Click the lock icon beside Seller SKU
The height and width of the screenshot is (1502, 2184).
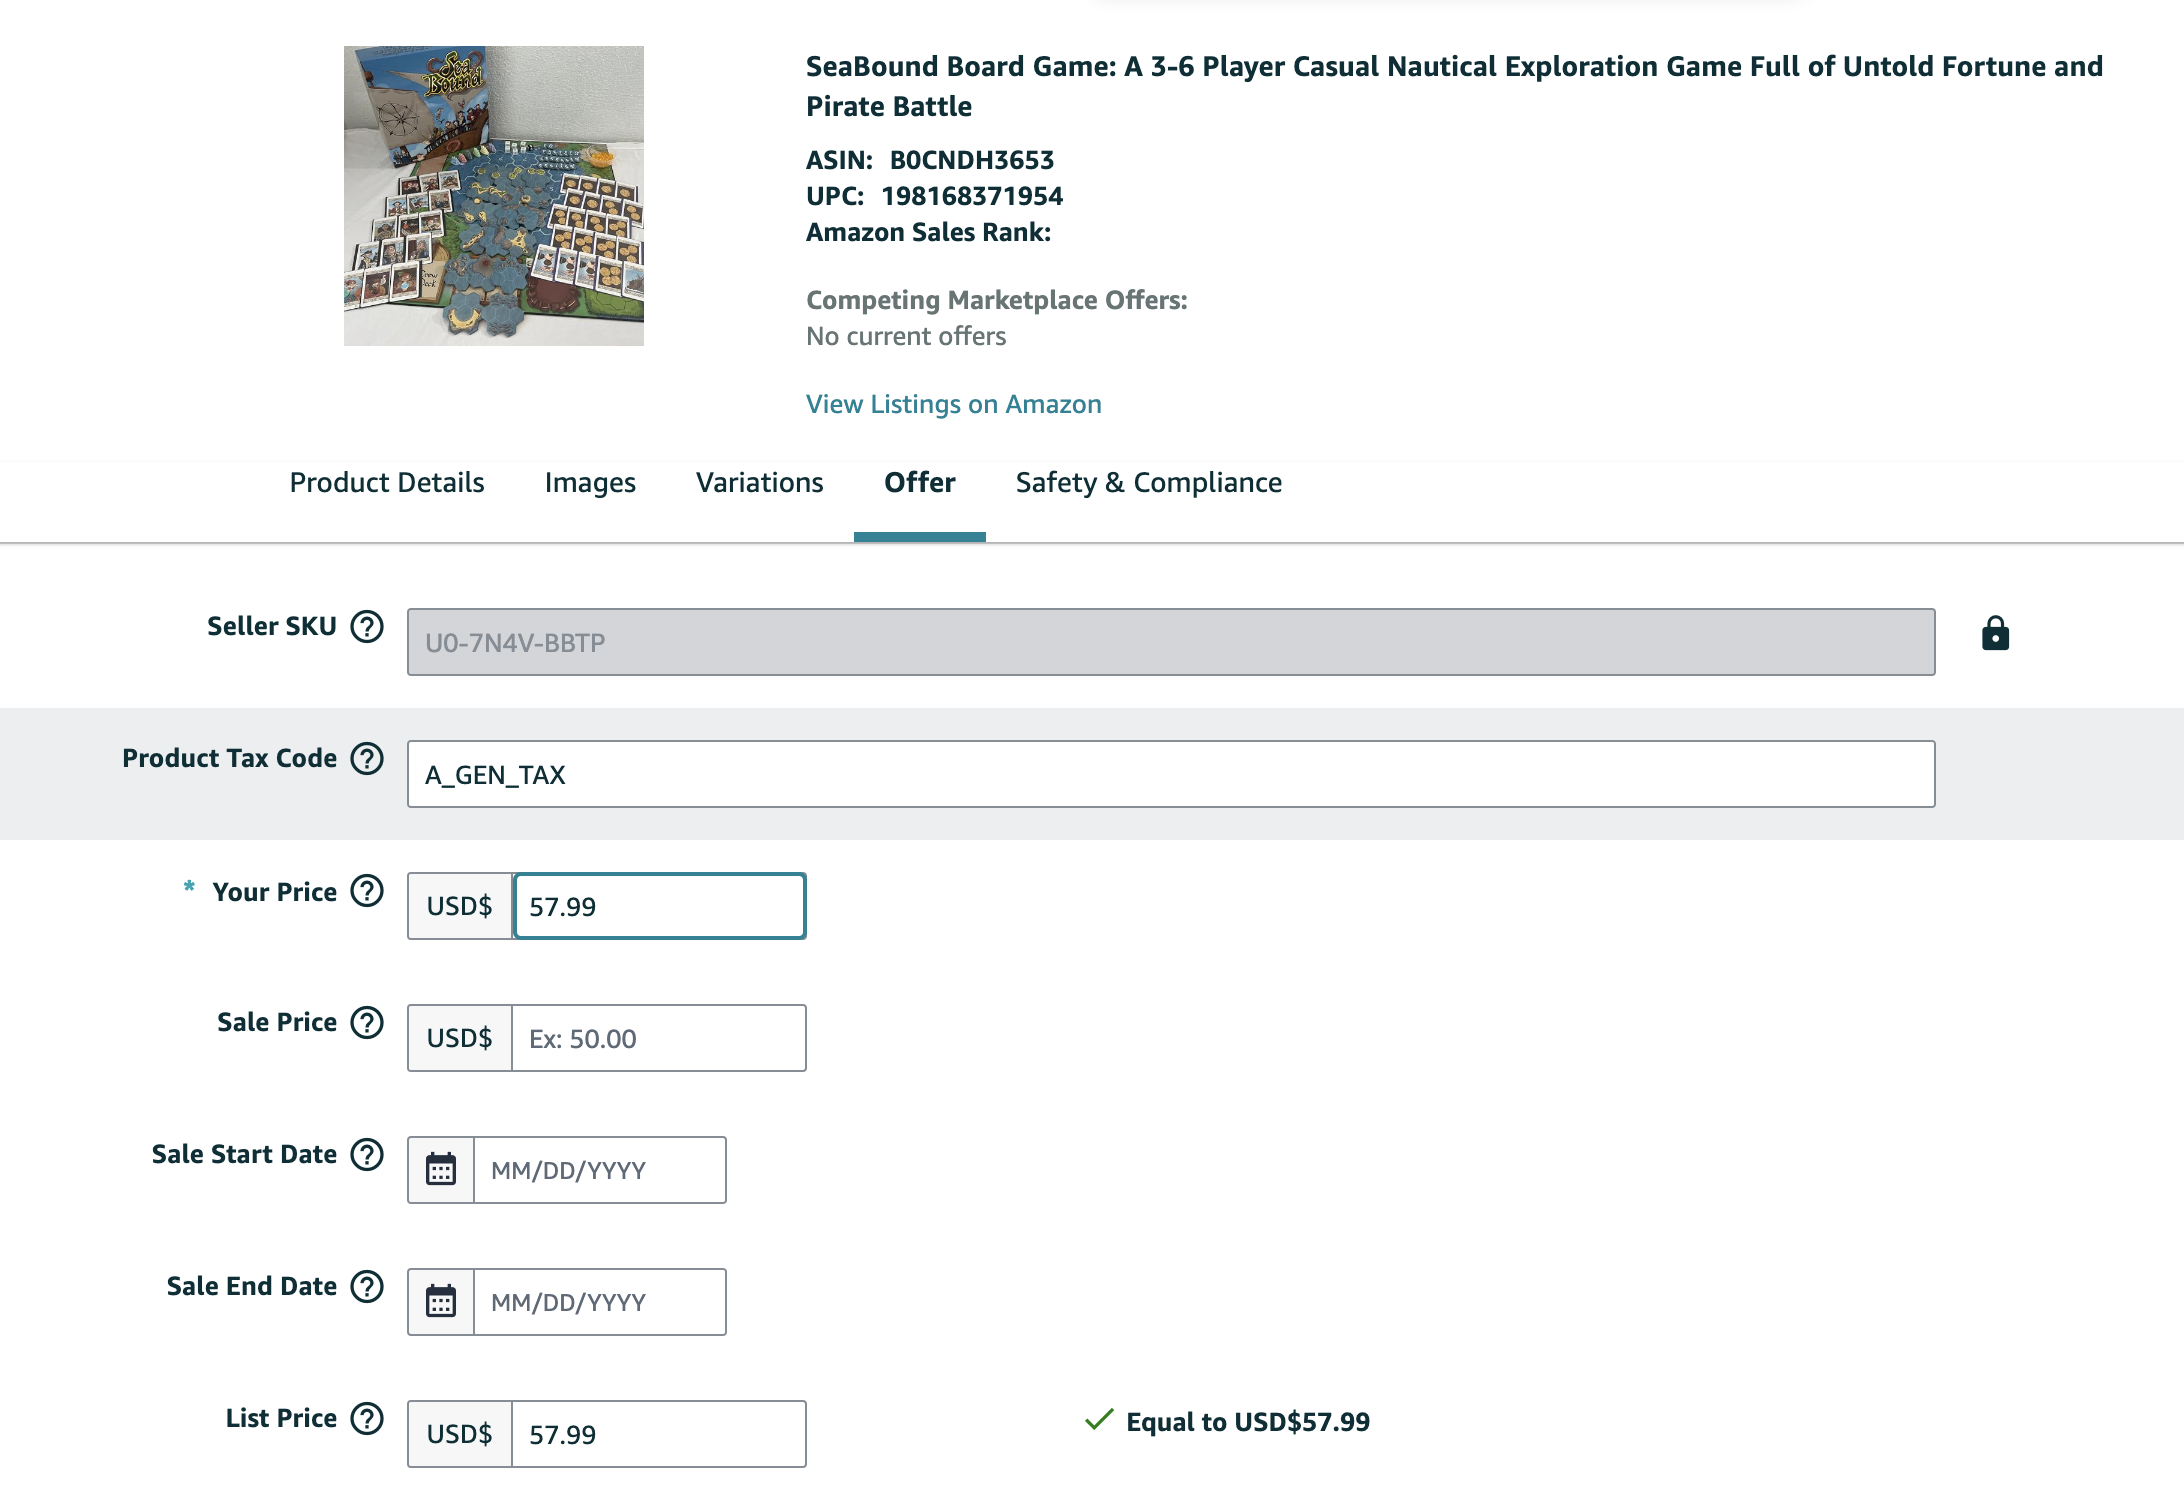pyautogui.click(x=1995, y=633)
